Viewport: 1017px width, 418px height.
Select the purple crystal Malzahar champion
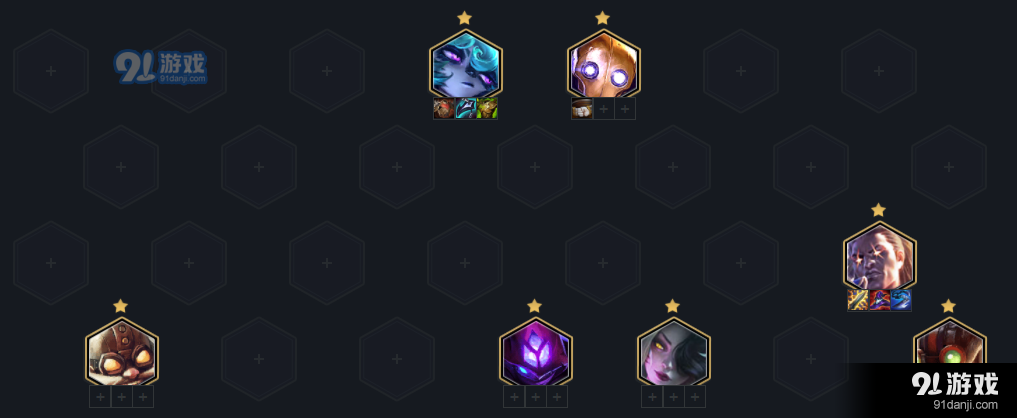point(535,353)
